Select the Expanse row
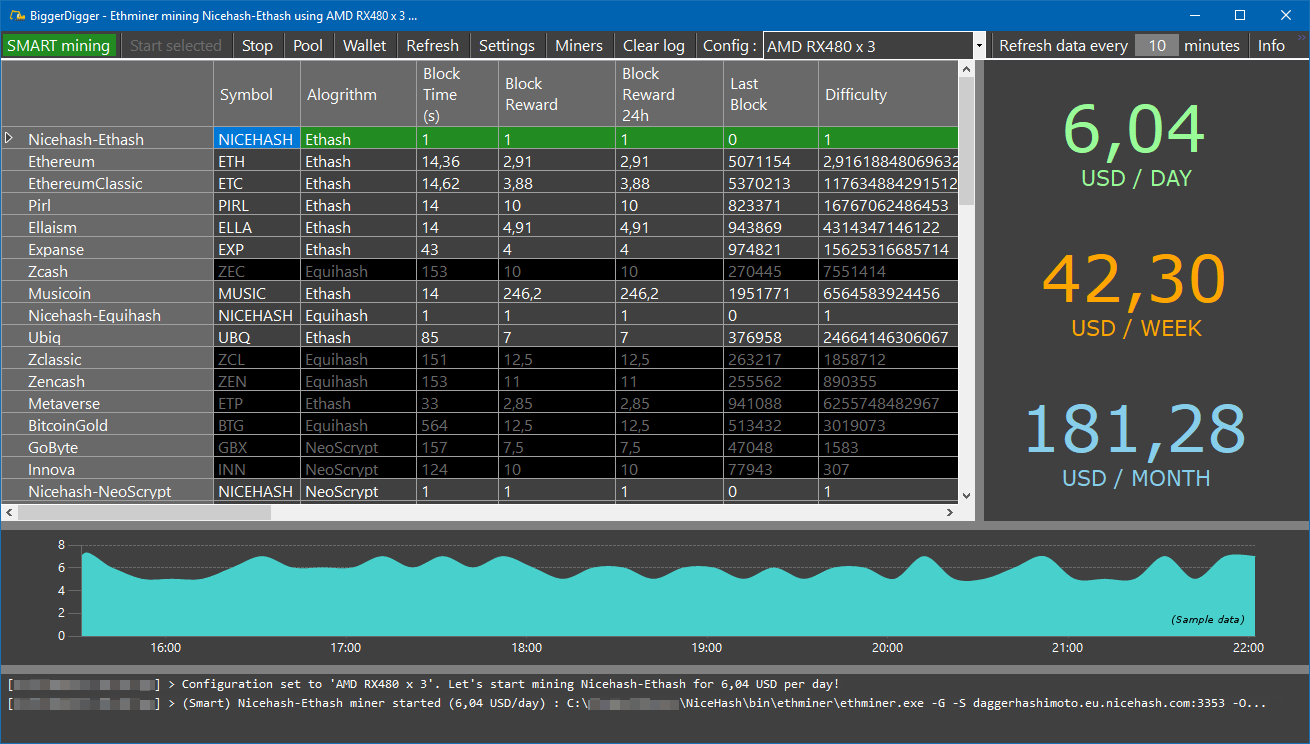The height and width of the screenshot is (744, 1310). pos(480,249)
